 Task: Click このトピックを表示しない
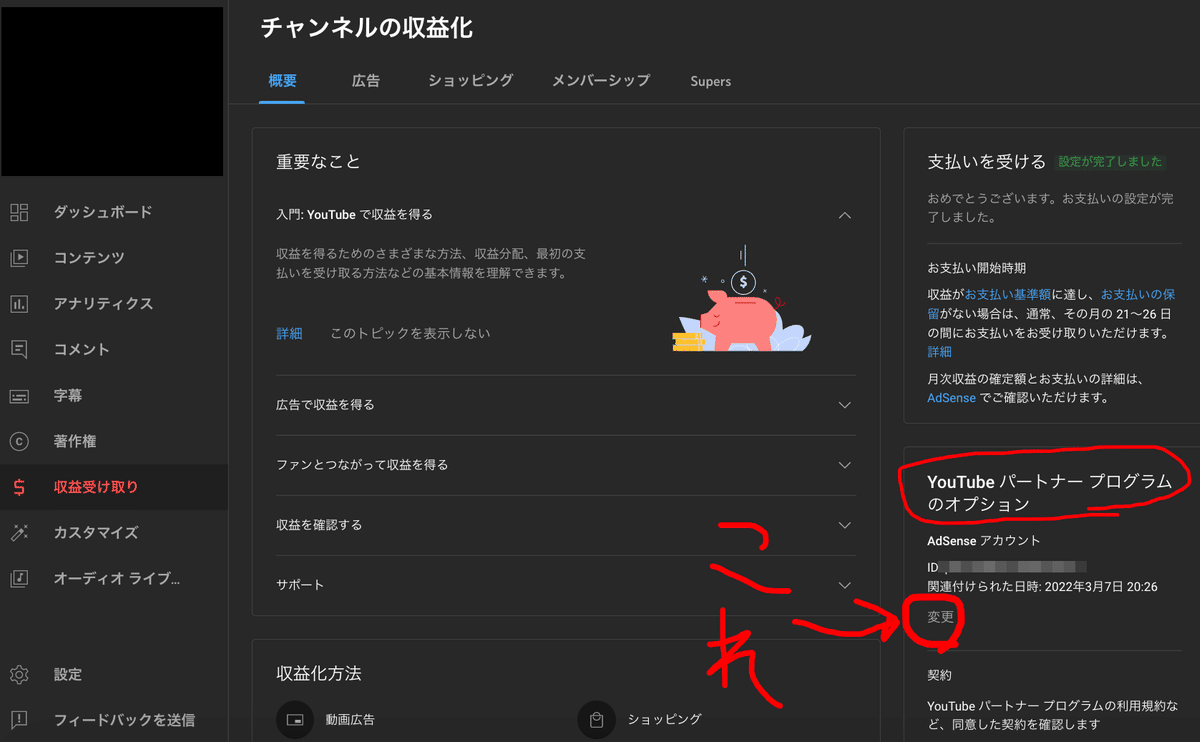[410, 333]
